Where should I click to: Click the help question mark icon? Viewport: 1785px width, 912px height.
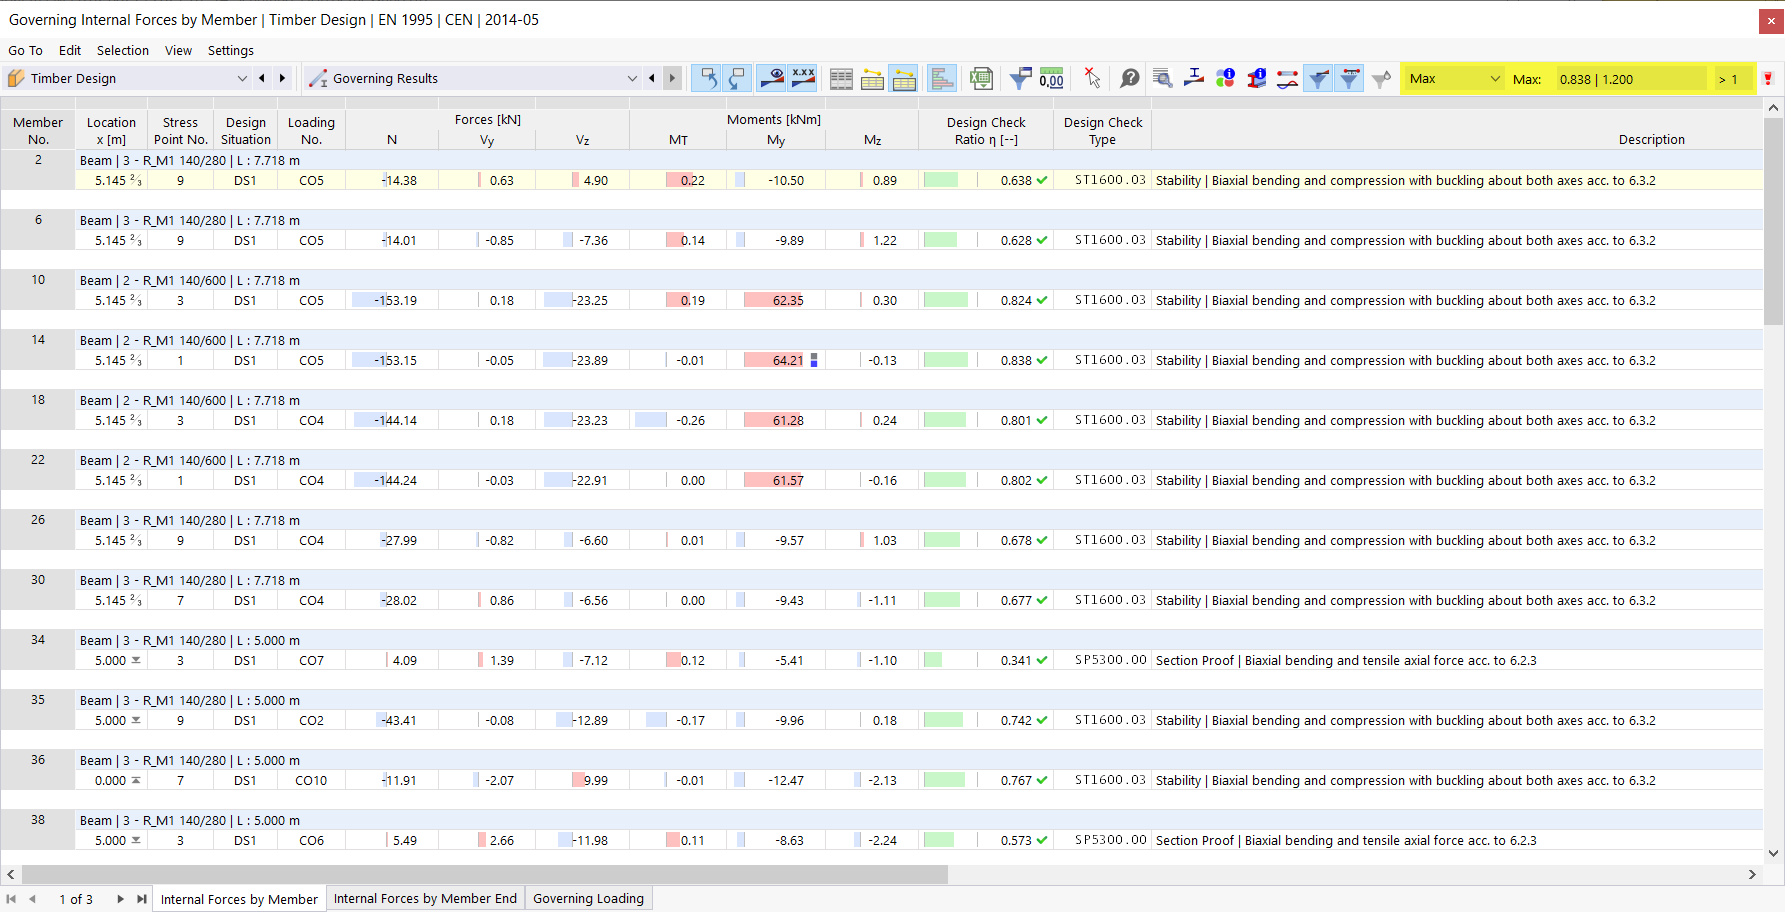1130,78
